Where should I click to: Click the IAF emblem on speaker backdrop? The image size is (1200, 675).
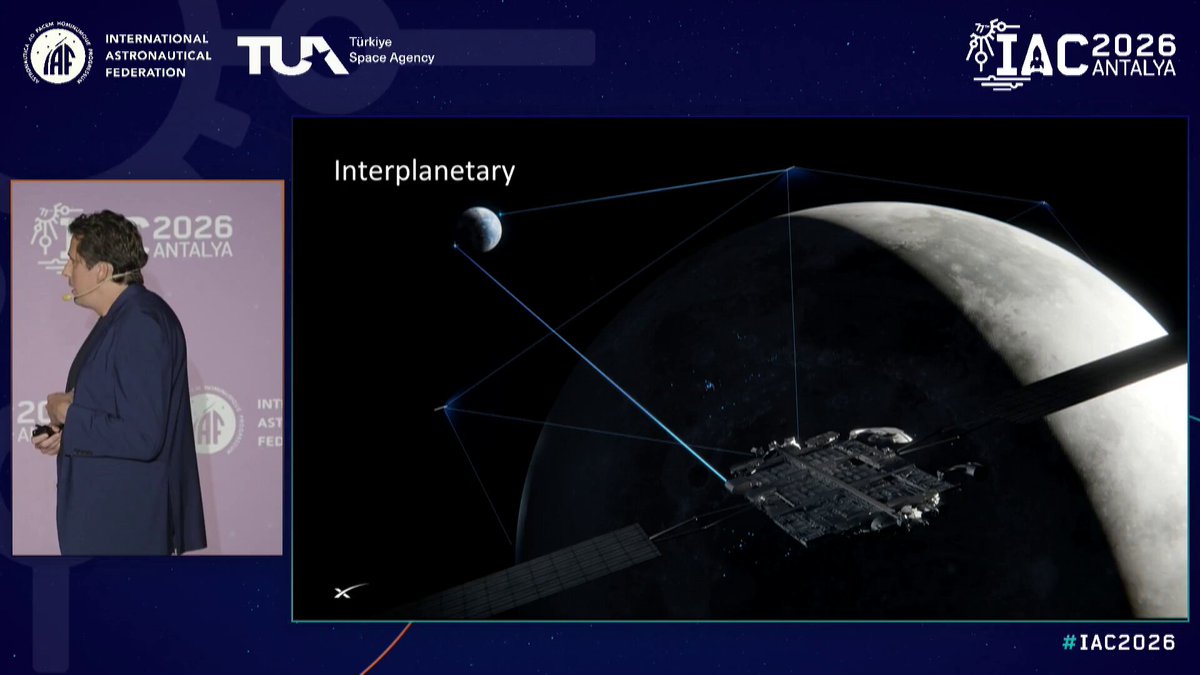tap(213, 423)
